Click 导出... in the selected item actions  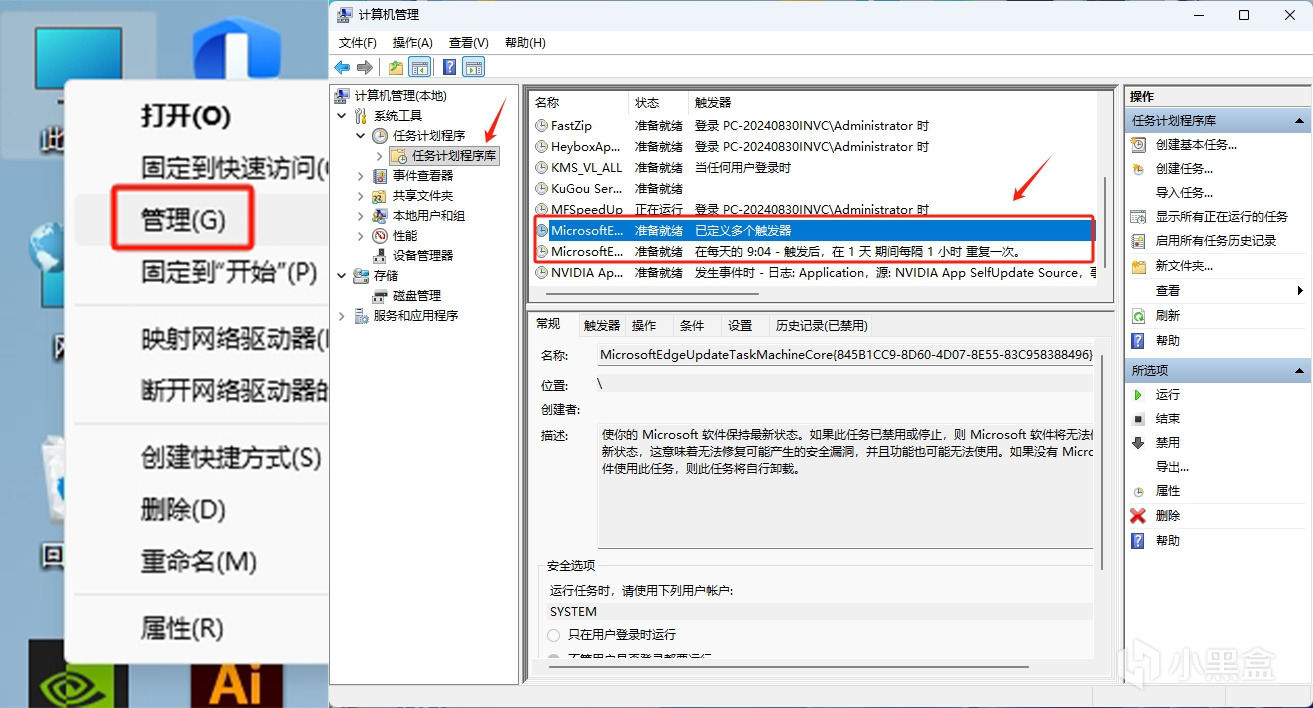point(1172,466)
